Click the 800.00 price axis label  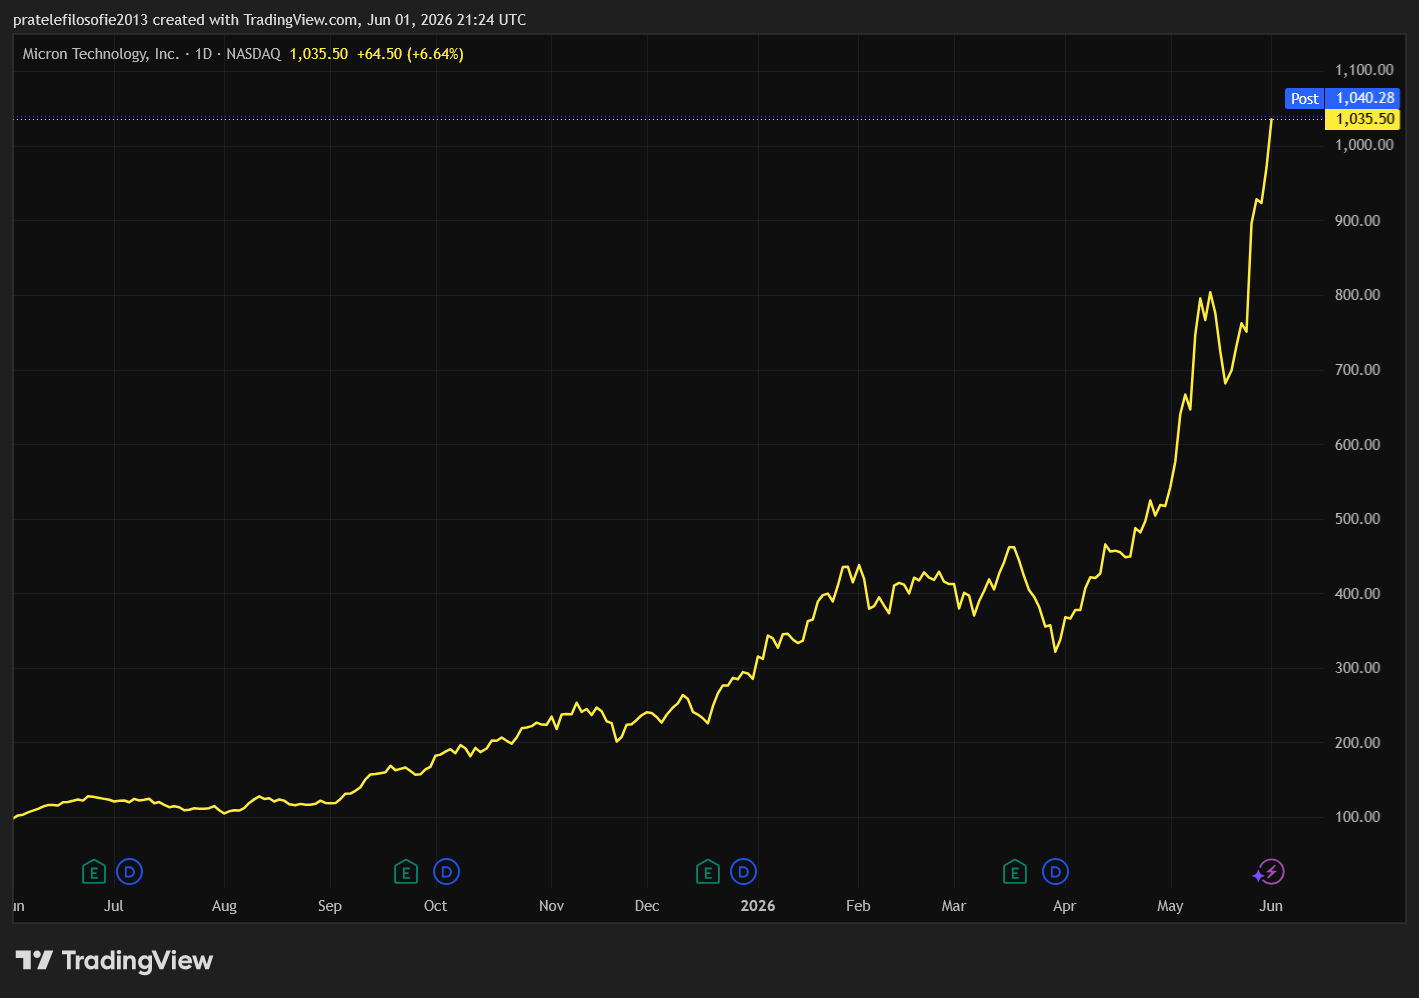[x=1358, y=295]
